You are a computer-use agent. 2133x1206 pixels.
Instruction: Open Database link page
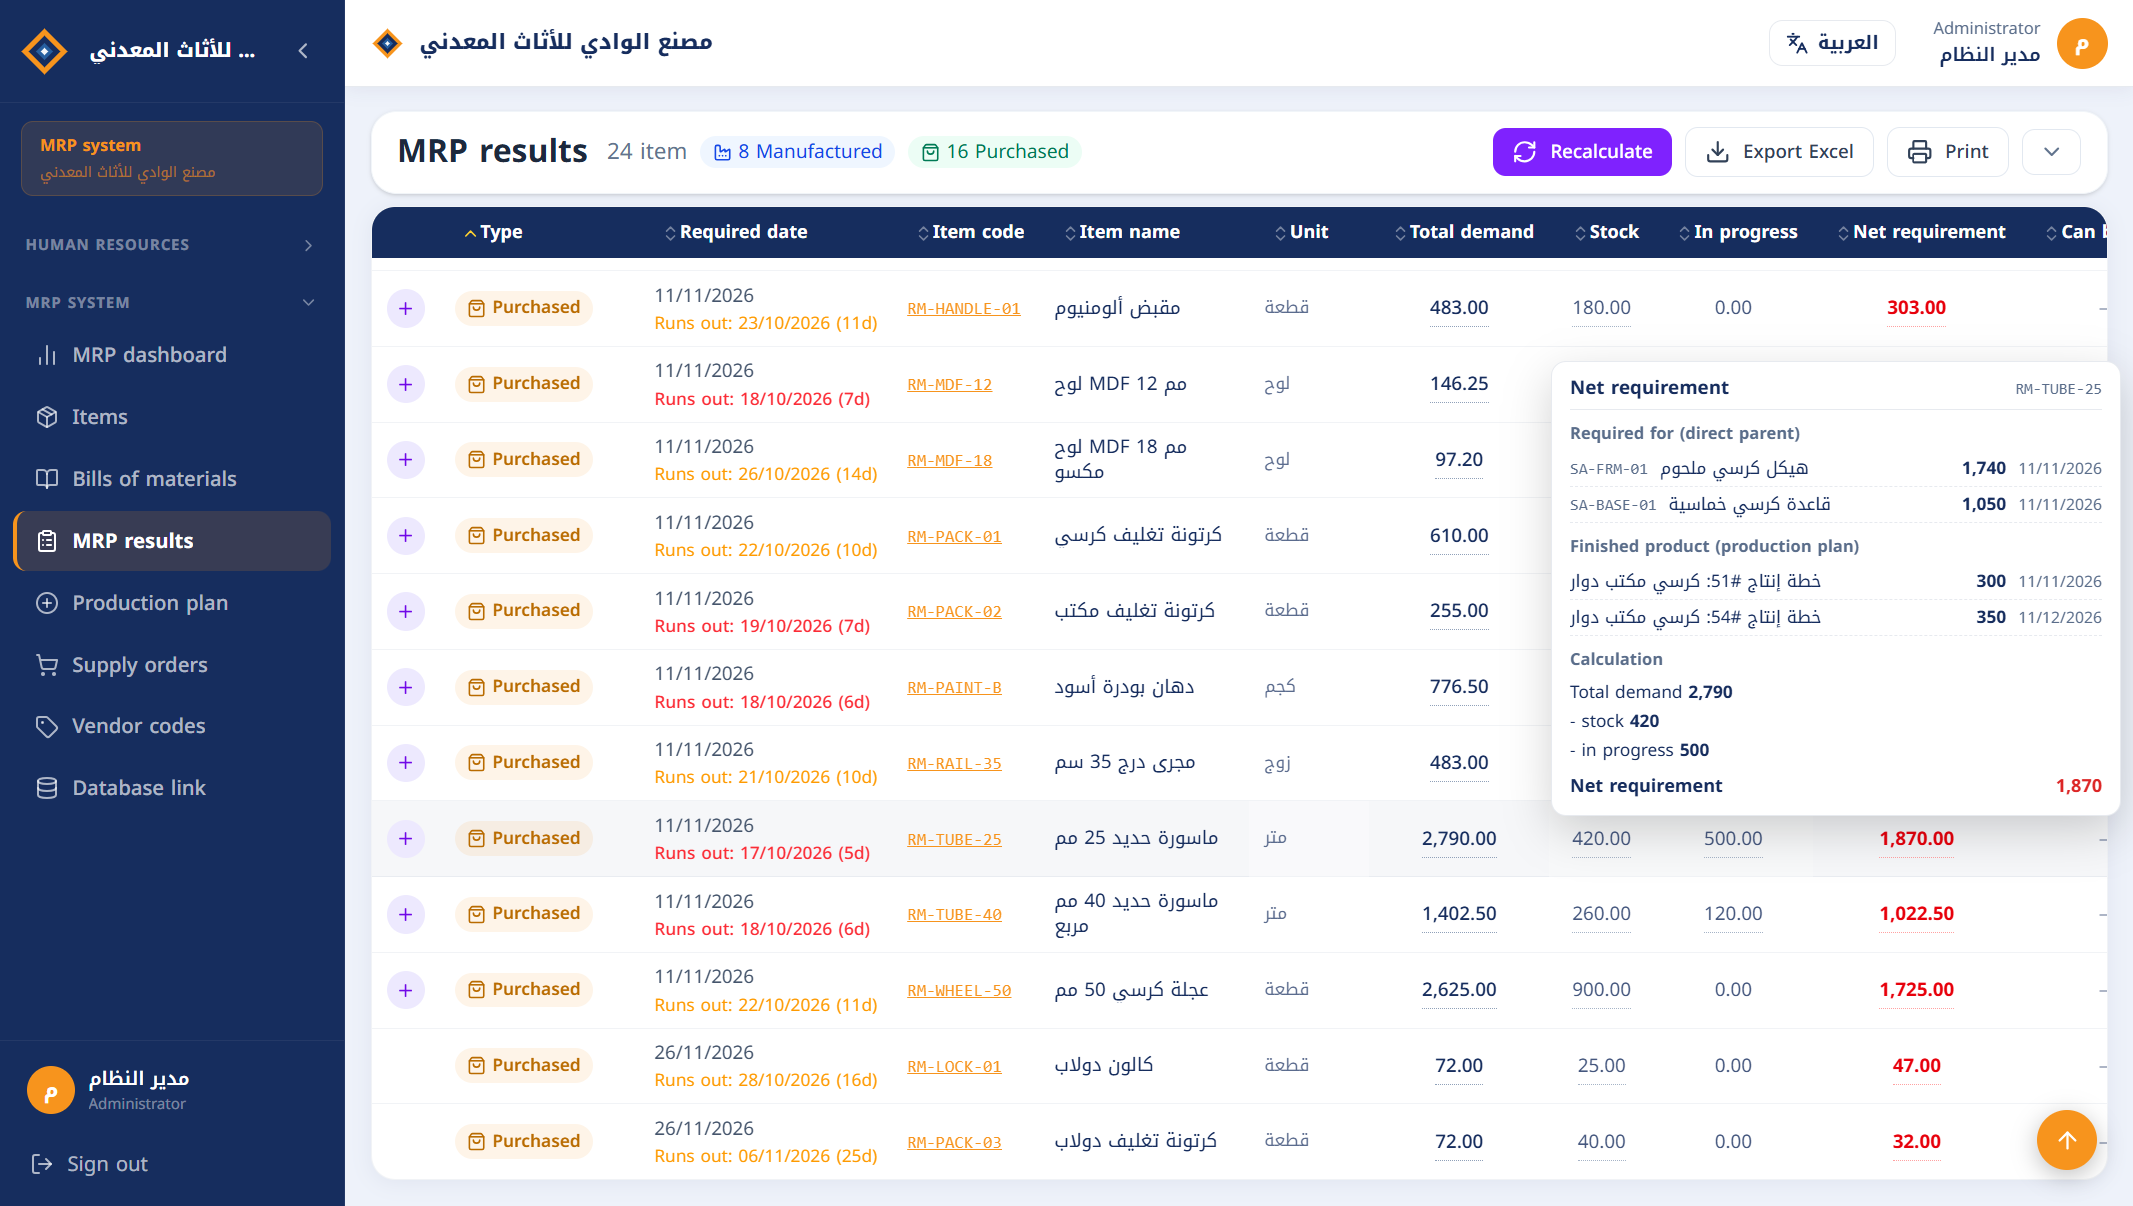[x=172, y=788]
